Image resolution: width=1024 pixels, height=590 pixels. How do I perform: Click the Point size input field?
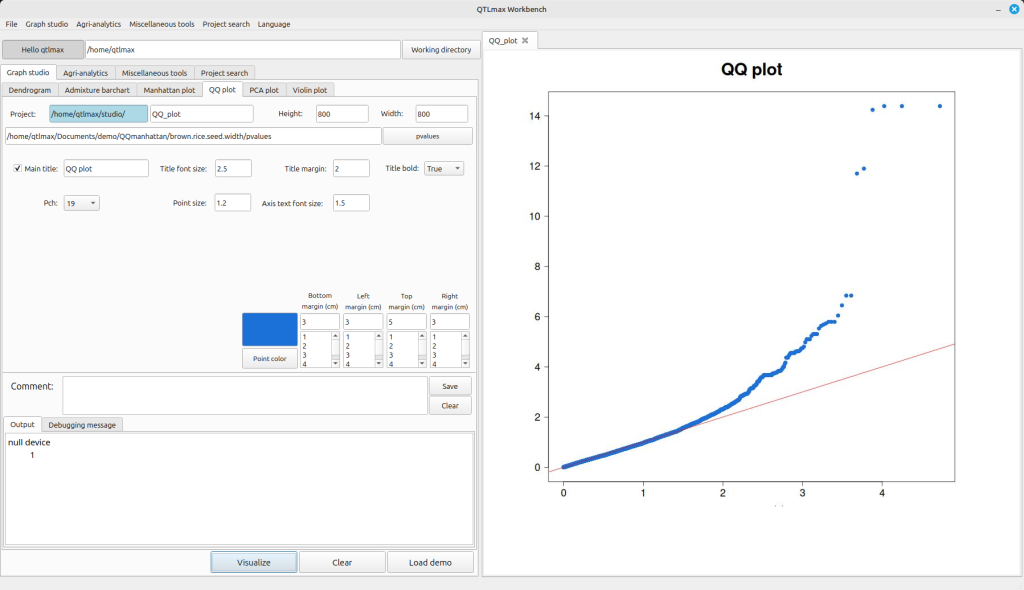point(232,203)
